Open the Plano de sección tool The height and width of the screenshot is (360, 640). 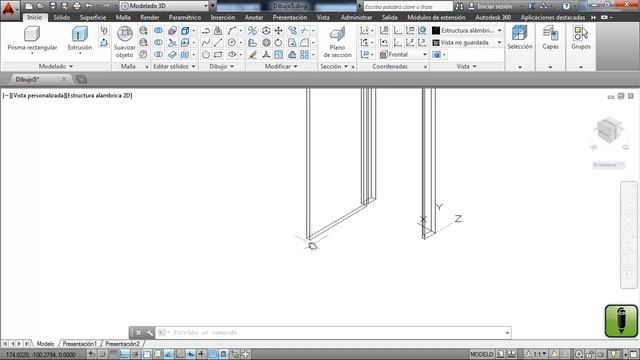point(337,42)
